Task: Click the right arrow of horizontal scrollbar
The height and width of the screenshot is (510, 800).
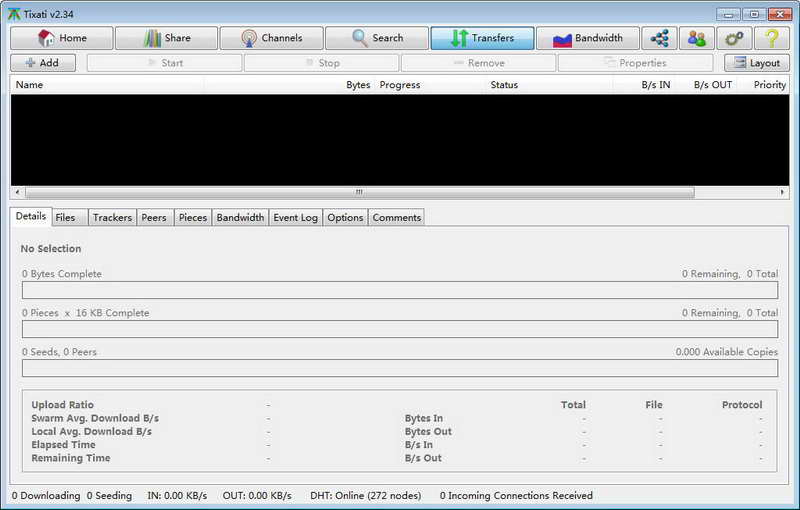Action: tap(782, 192)
